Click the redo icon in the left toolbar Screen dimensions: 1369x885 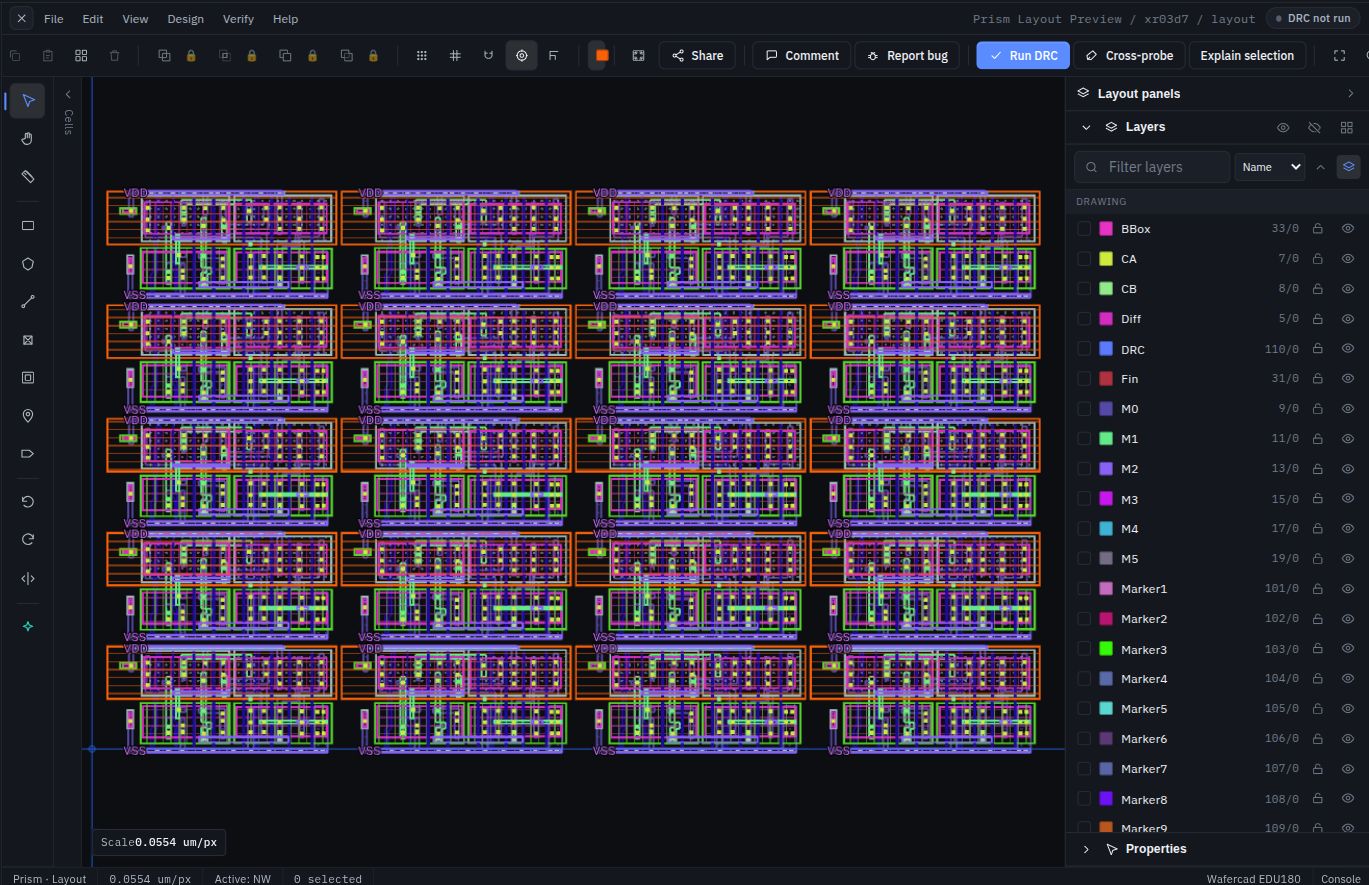coord(28,540)
